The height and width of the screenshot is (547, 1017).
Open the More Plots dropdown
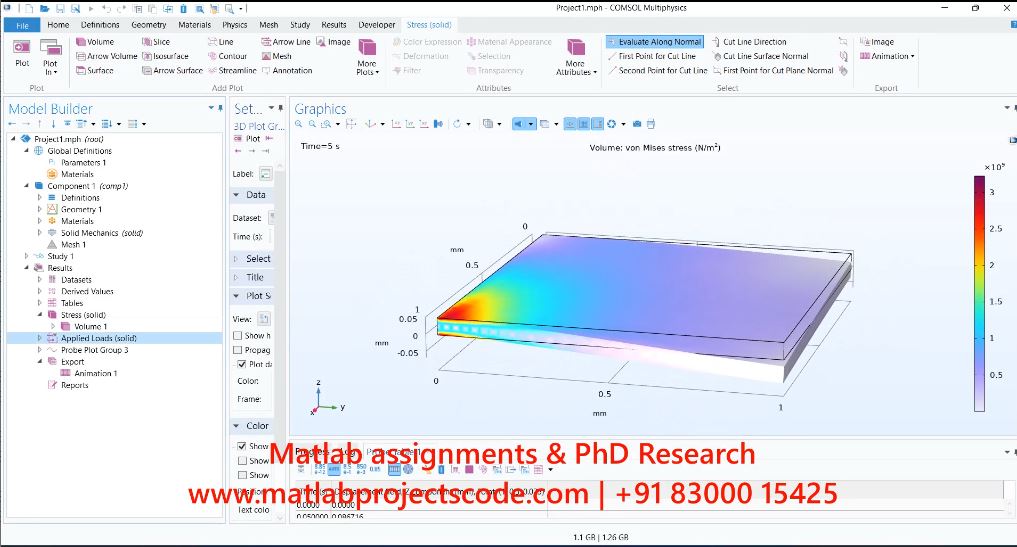[x=367, y=57]
